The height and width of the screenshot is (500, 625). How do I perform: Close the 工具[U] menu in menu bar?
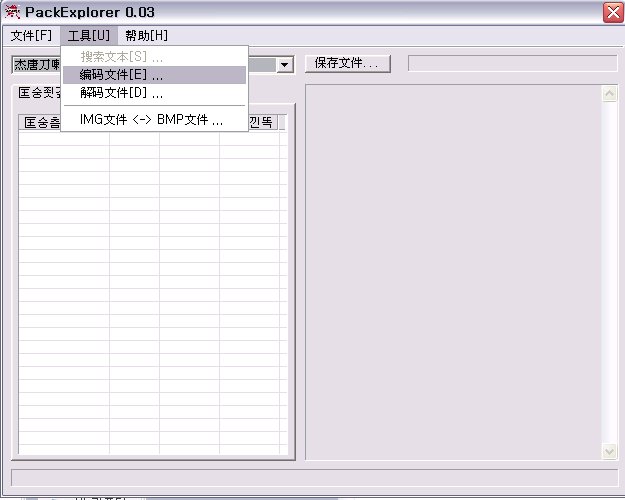pos(88,35)
